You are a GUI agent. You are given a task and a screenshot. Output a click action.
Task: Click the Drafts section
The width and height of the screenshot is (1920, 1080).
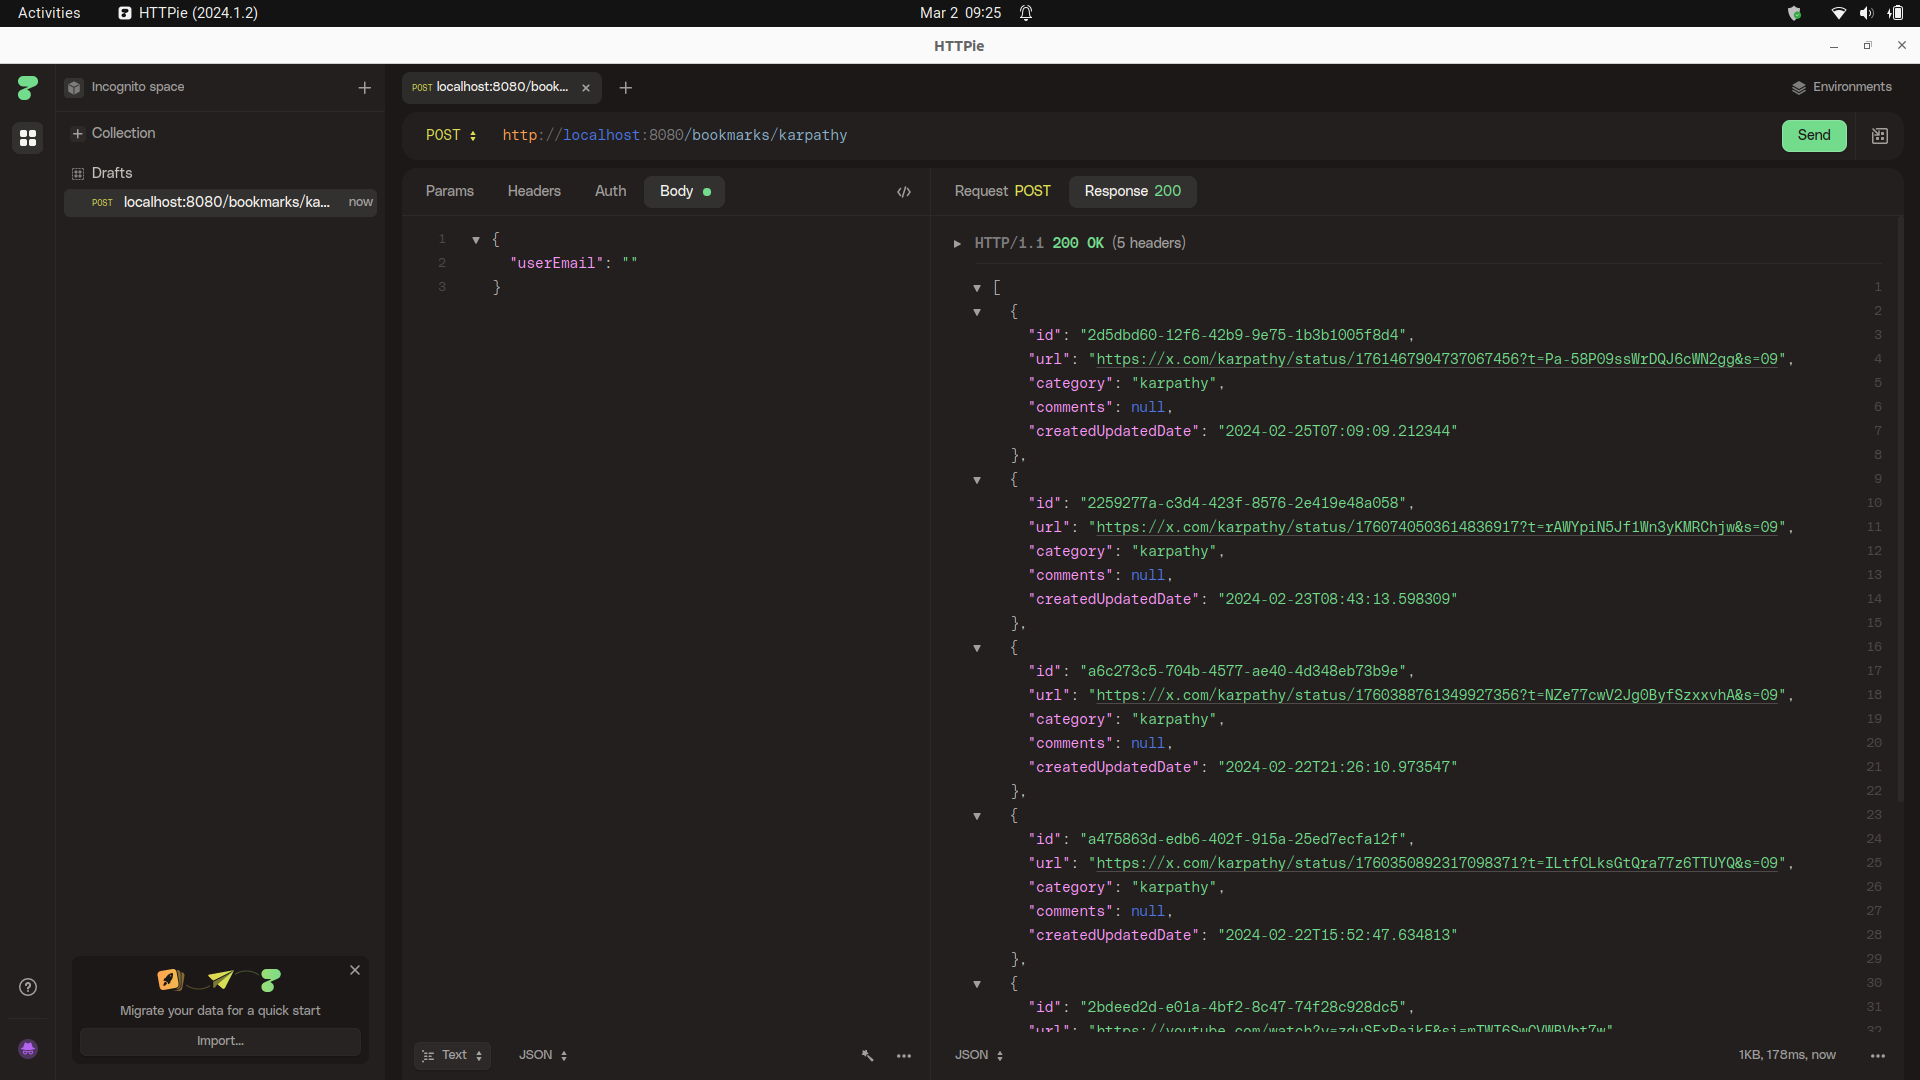pyautogui.click(x=102, y=173)
